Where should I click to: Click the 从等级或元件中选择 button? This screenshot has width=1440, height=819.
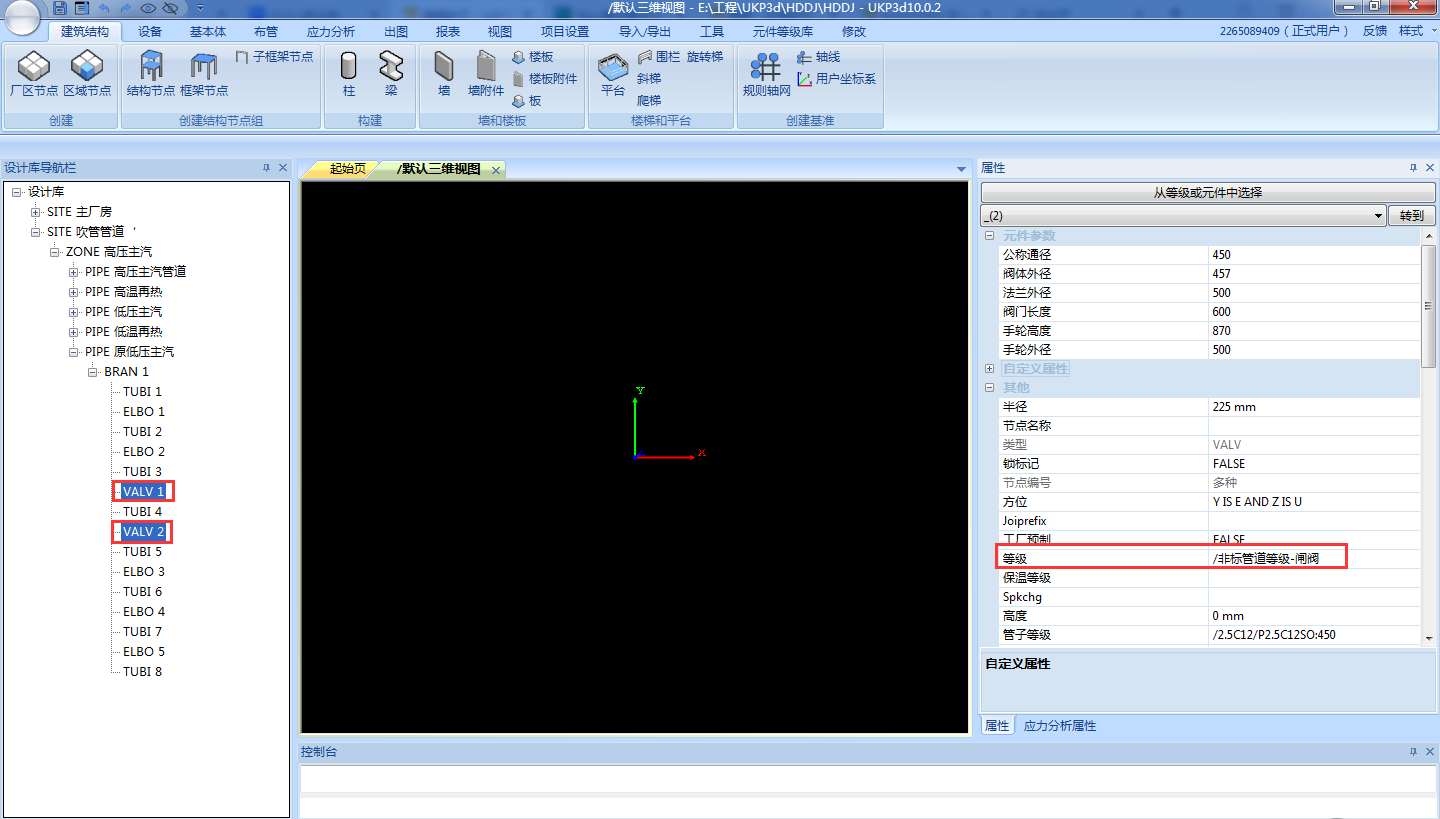(x=1208, y=192)
